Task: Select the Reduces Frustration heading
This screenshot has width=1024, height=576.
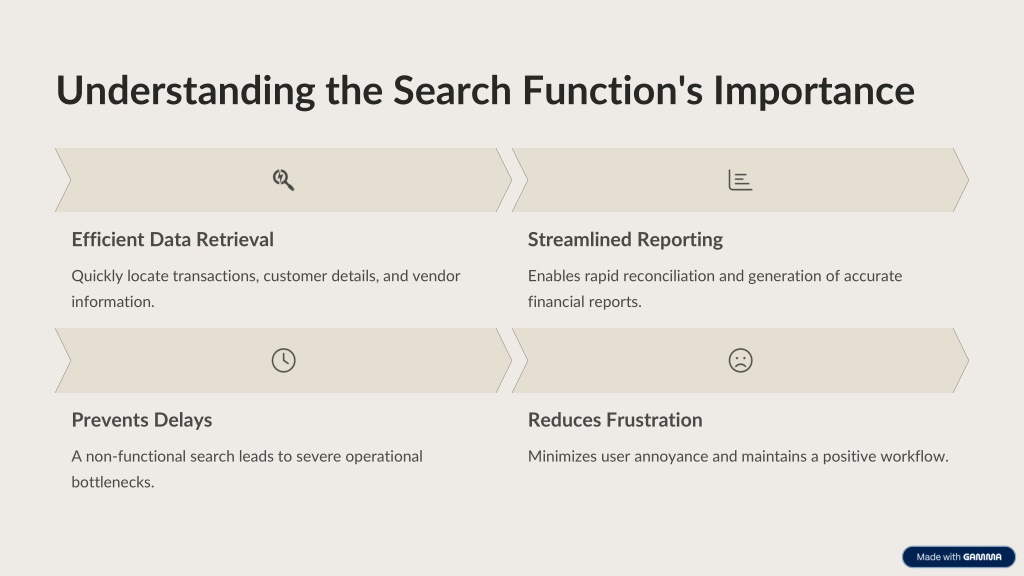Action: [x=615, y=420]
